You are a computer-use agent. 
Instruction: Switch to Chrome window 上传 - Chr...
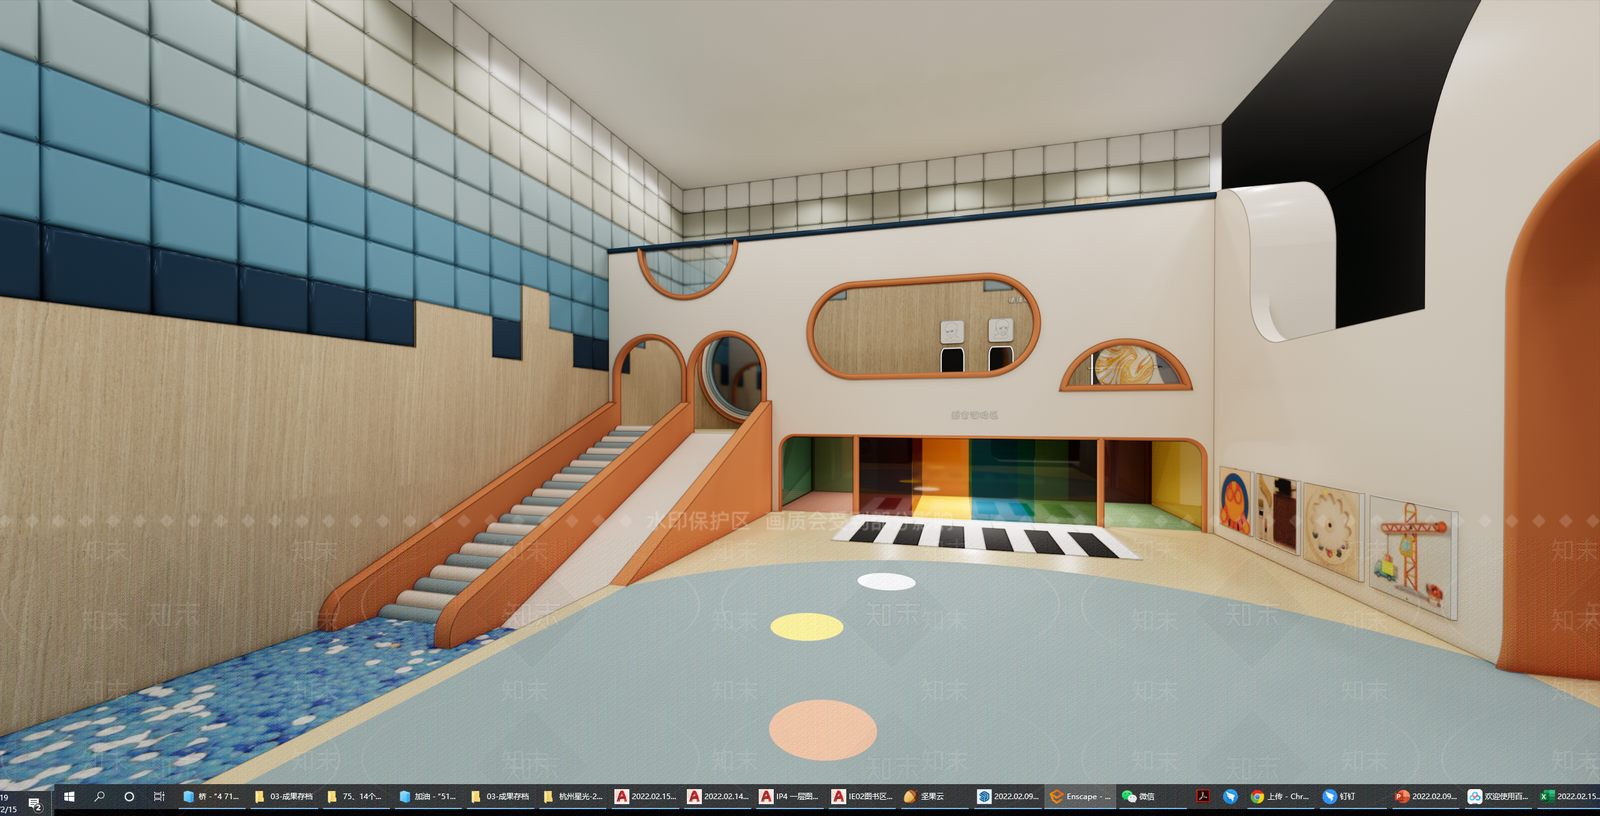point(1279,797)
